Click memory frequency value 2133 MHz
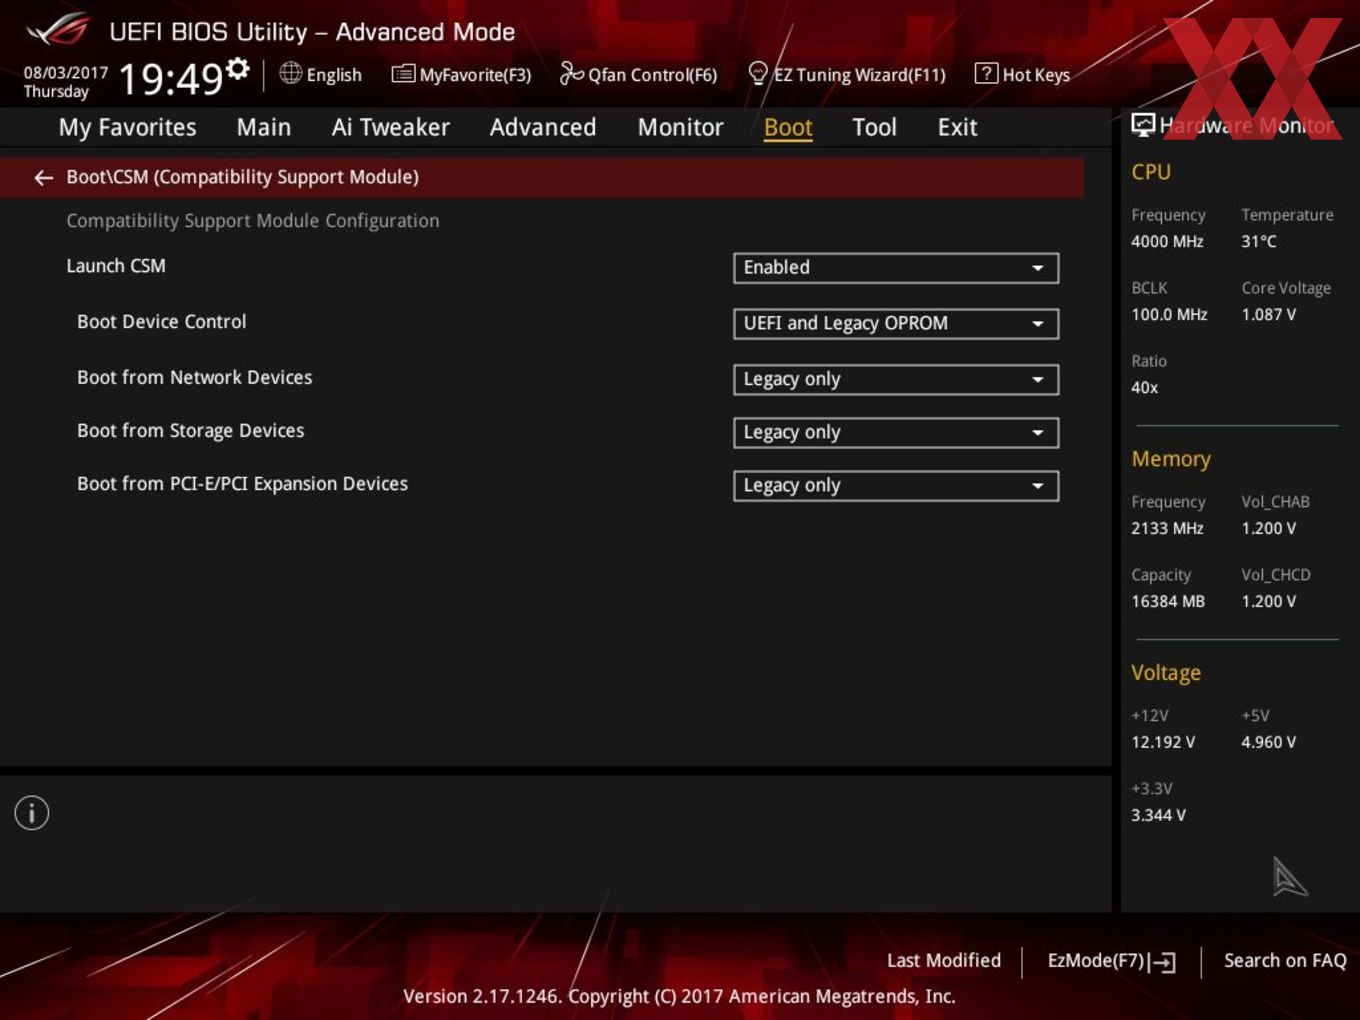This screenshot has width=1360, height=1020. pyautogui.click(x=1167, y=529)
